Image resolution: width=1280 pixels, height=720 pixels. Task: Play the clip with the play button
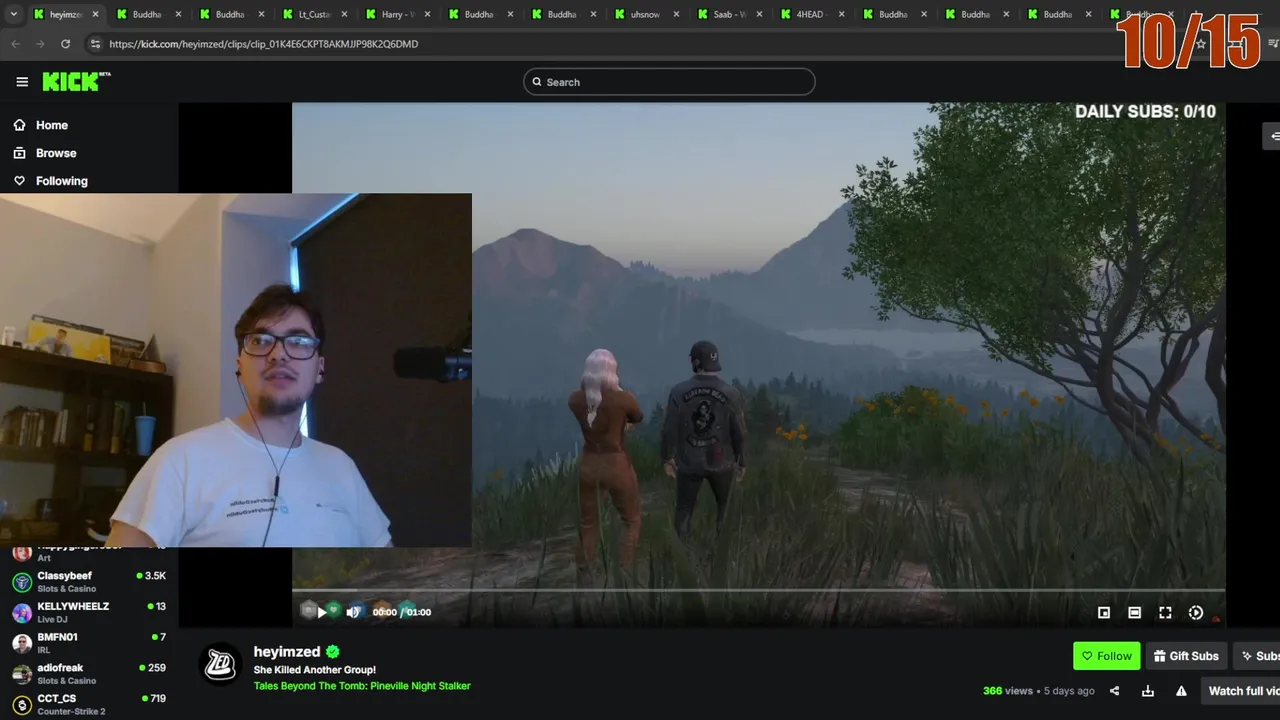(321, 612)
